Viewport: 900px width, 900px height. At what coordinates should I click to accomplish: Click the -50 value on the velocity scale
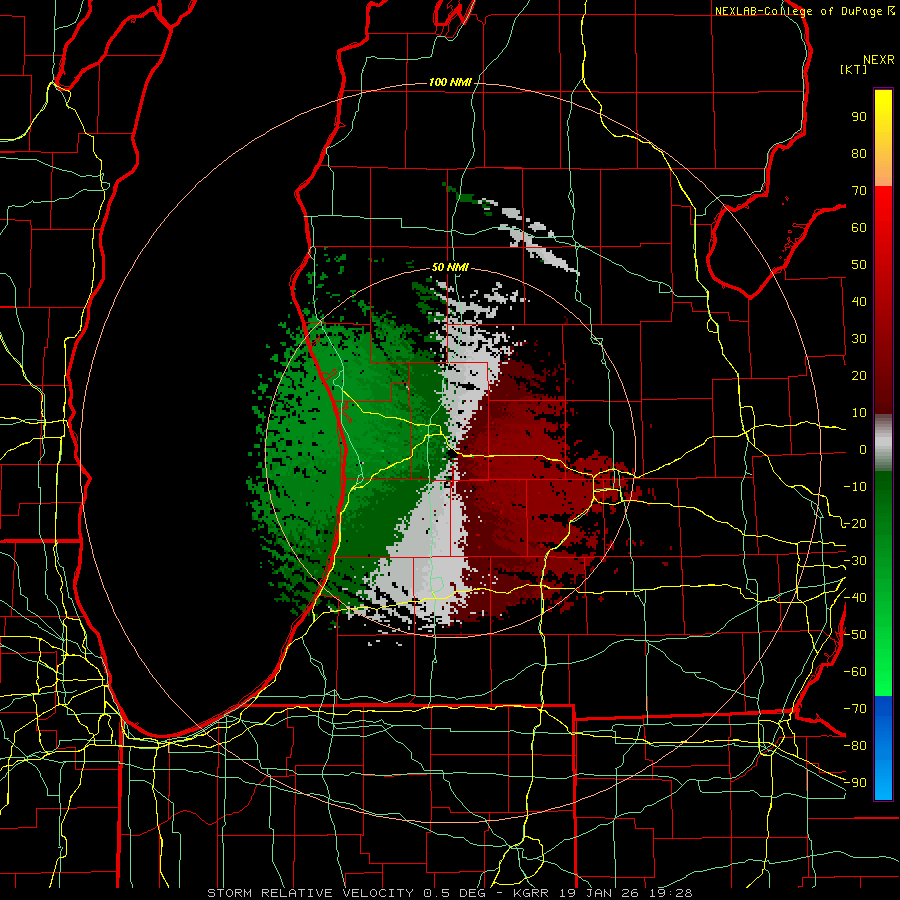855,635
